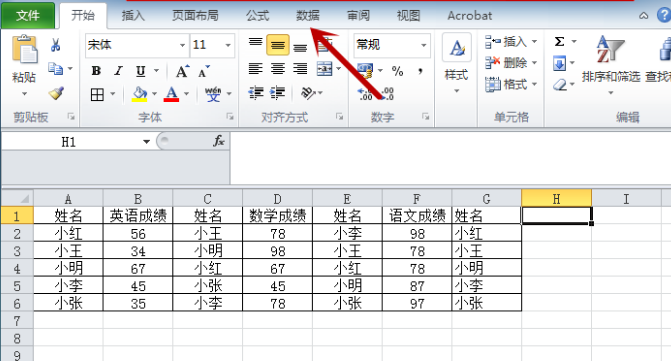Viewport: 671px width, 361px height.
Task: Align text to bottom
Action: [x=300, y=47]
